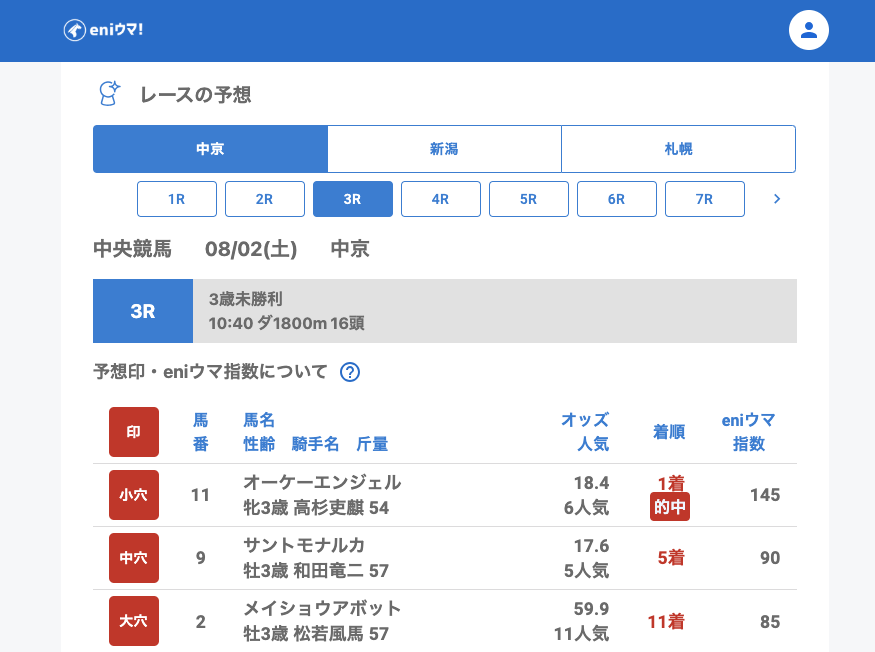The image size is (875, 652).
Task: Click the red 的中 hit badge
Action: click(x=670, y=507)
